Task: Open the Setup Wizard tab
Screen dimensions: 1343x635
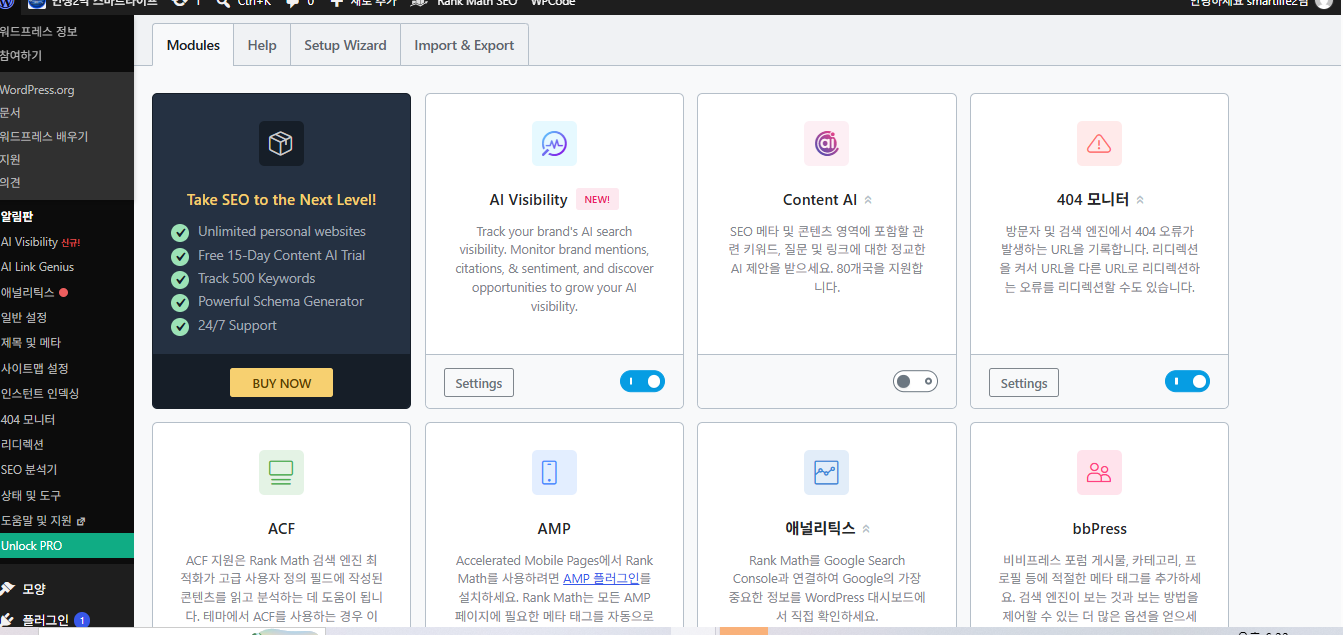Action: click(x=345, y=45)
